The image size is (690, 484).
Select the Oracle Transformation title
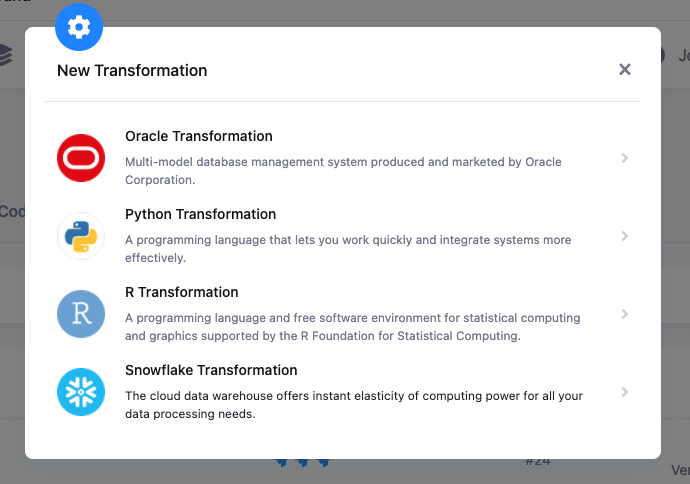198,136
